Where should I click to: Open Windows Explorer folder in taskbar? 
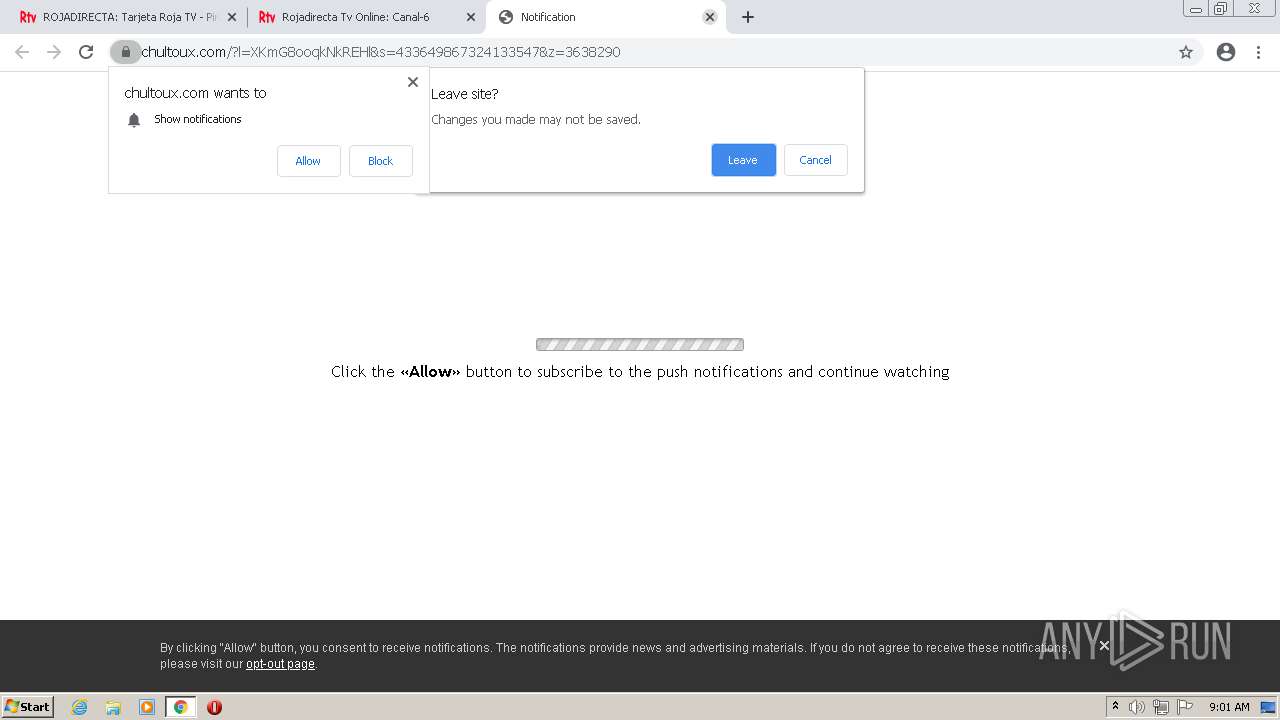click(x=113, y=707)
